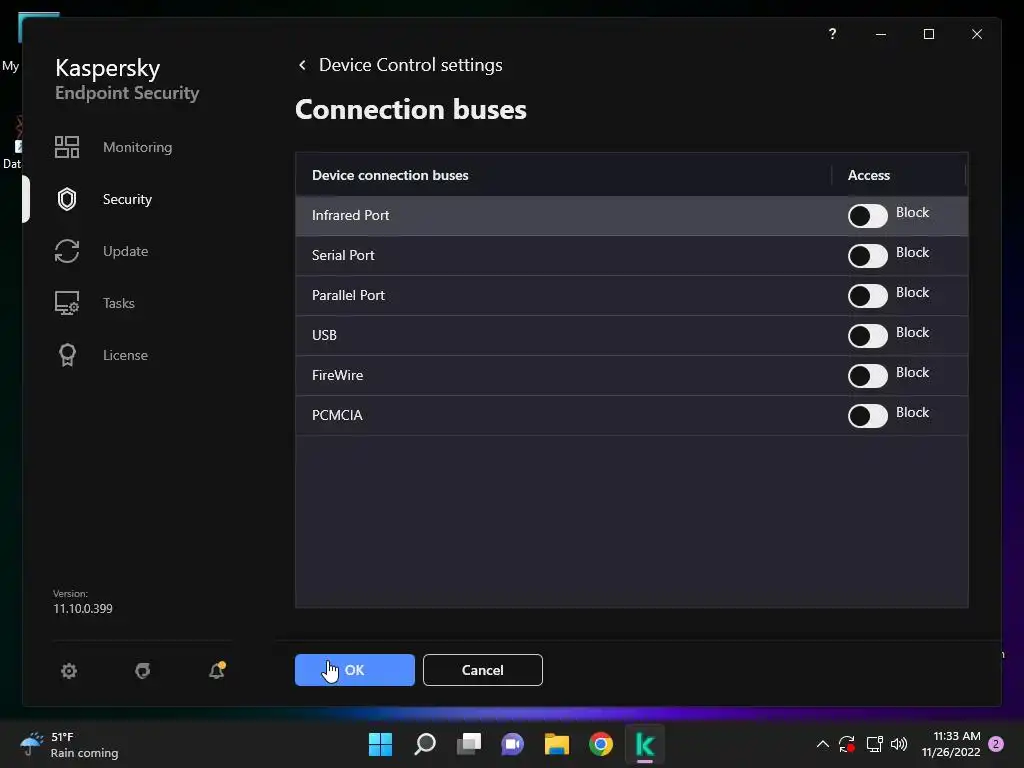Screen dimensions: 1024x768
Task: Show hidden system tray icons
Action: (x=823, y=744)
